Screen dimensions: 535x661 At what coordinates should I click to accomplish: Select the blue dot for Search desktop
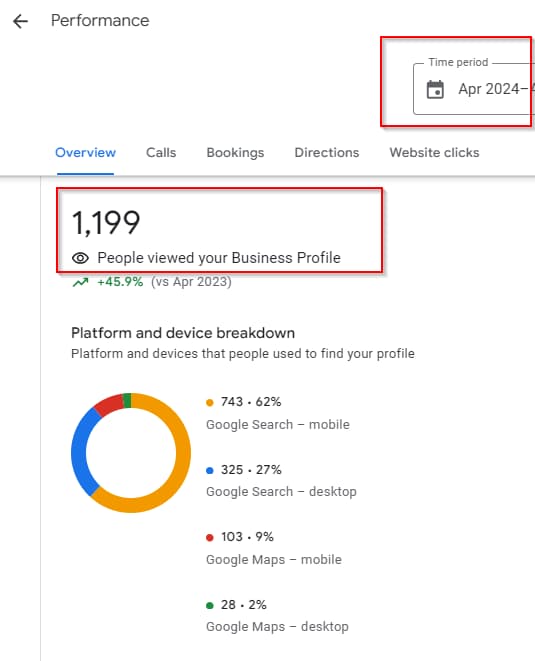point(210,470)
